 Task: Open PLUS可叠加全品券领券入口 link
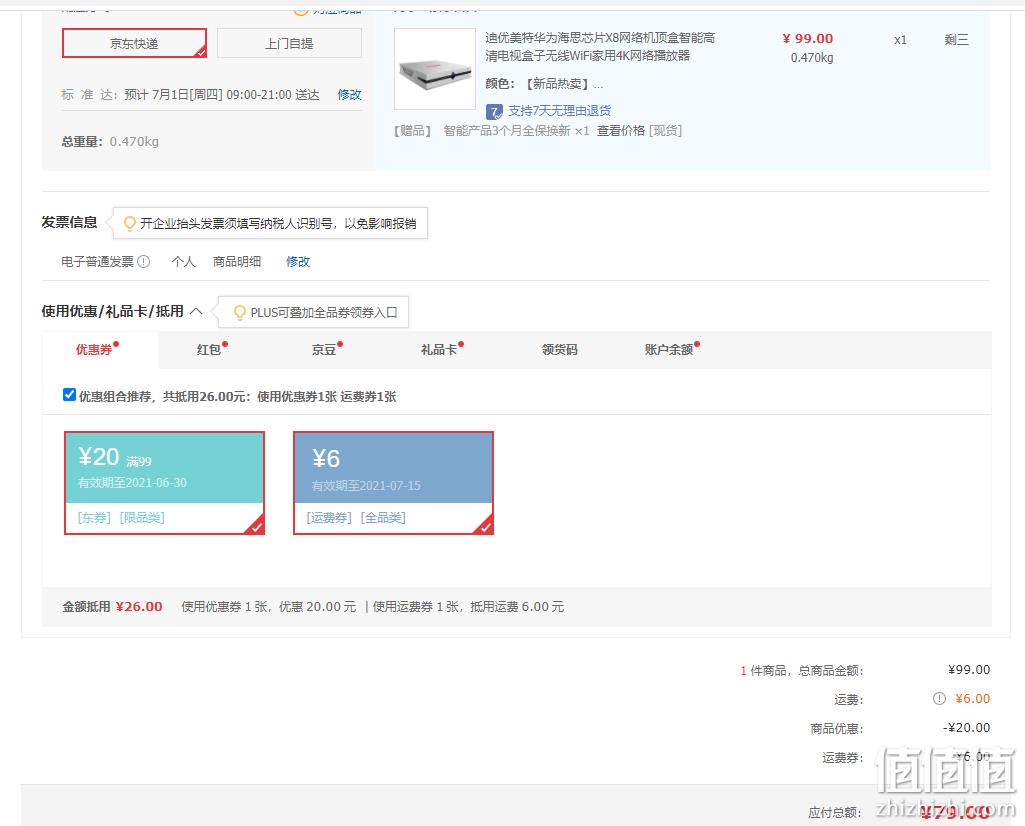tap(324, 312)
